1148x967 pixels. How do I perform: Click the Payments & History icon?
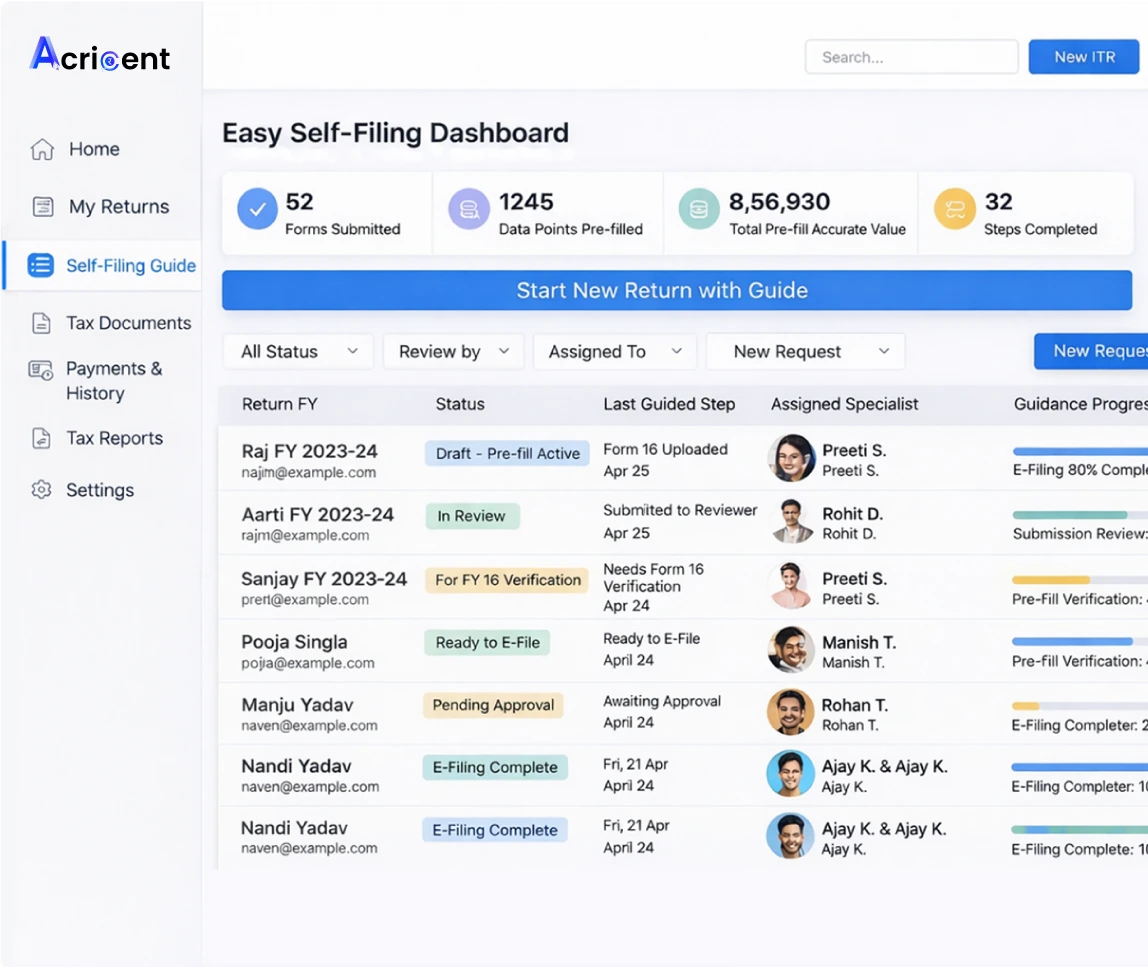click(x=41, y=370)
